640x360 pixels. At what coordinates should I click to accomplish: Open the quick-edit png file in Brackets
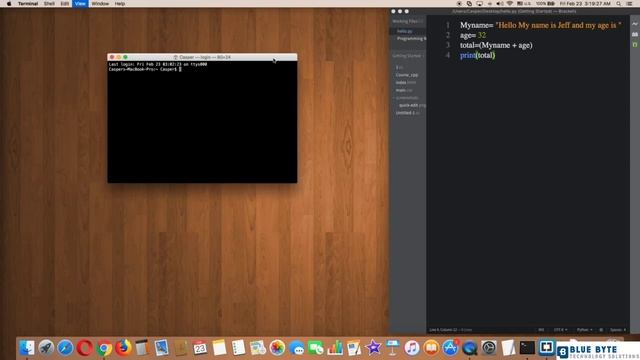coord(411,105)
